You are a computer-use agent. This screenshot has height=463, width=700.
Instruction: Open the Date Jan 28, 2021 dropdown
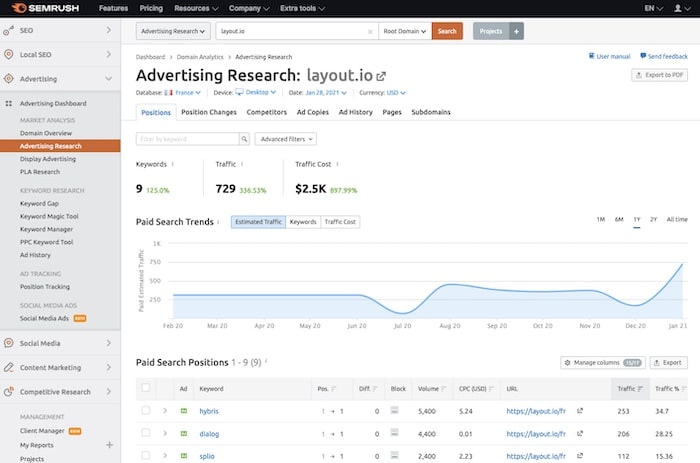pos(326,93)
